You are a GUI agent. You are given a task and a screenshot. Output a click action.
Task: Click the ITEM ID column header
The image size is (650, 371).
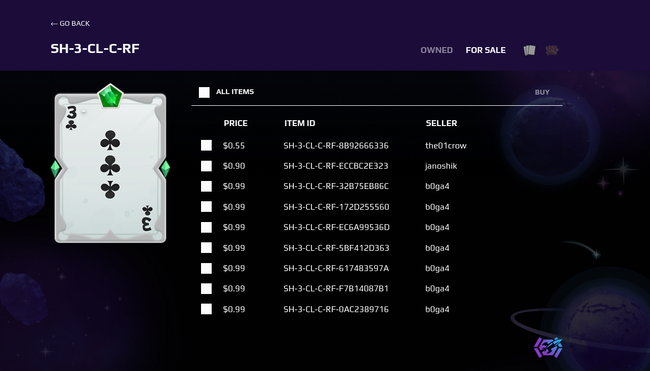(x=300, y=123)
